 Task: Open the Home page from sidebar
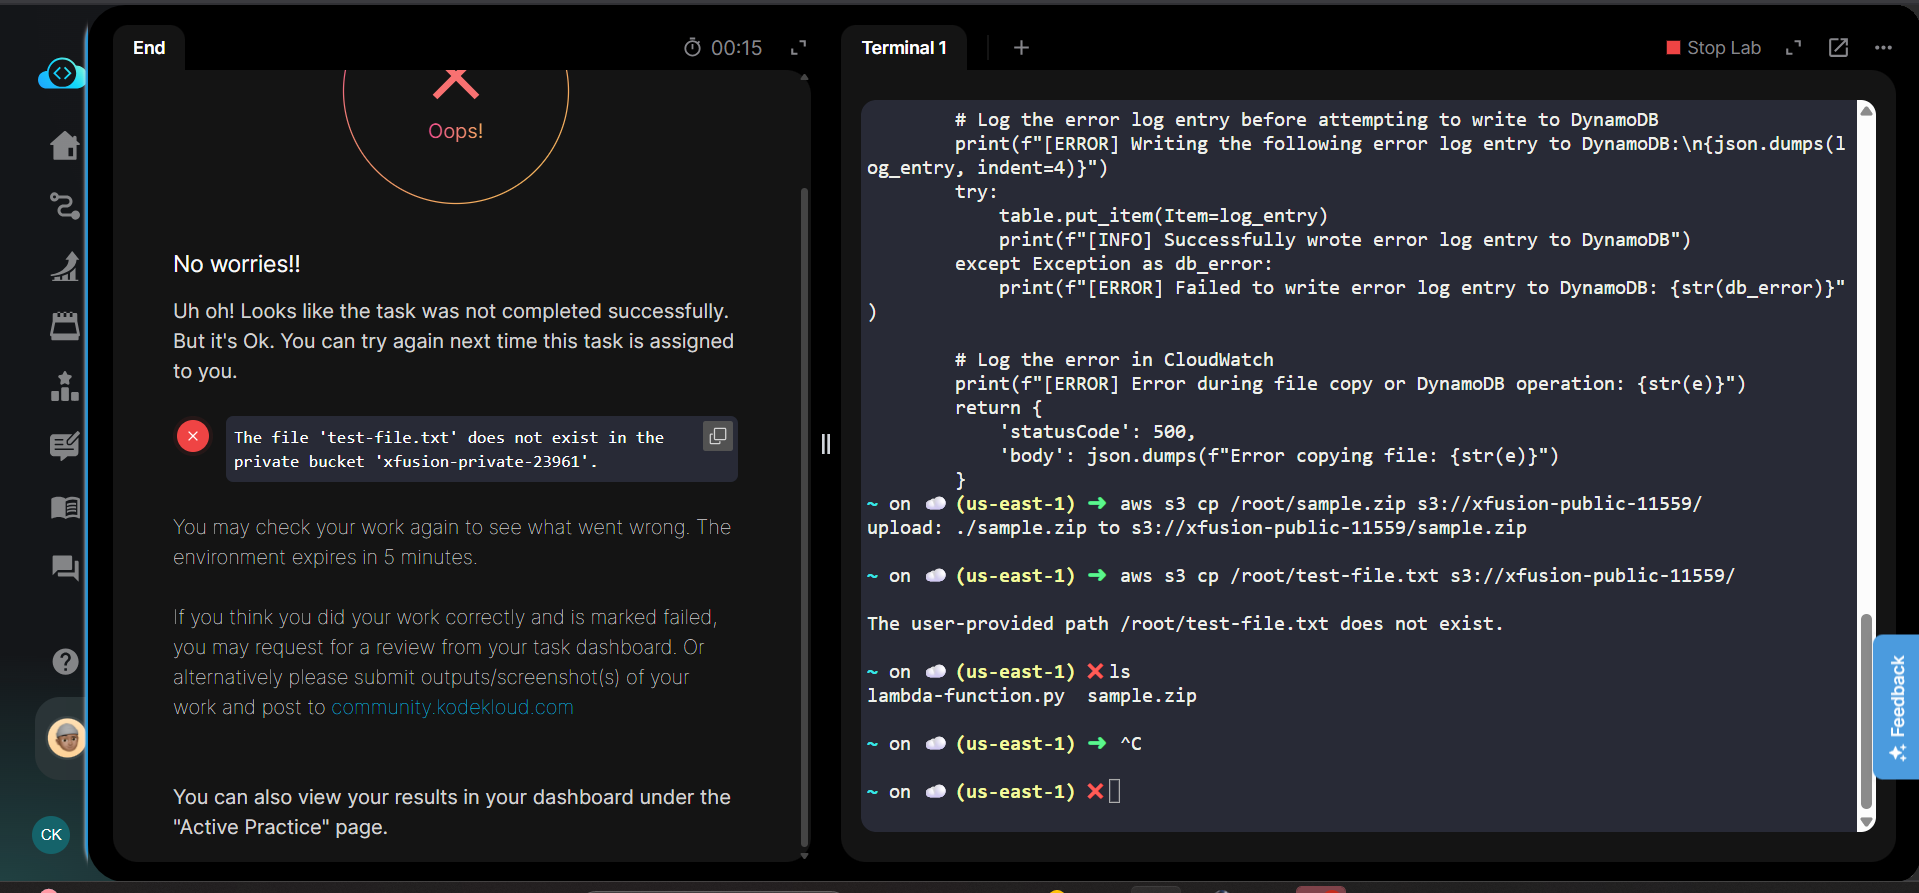click(x=65, y=146)
